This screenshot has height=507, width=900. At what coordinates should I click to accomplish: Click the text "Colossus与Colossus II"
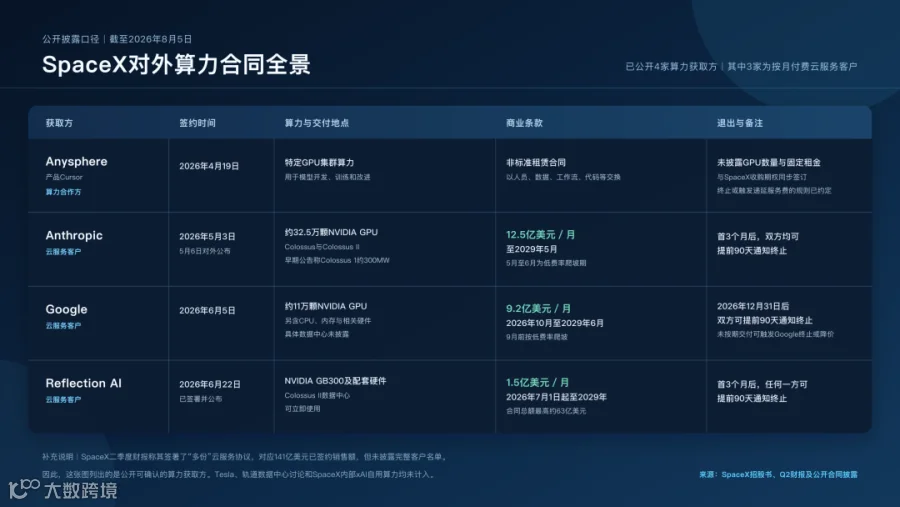322,247
